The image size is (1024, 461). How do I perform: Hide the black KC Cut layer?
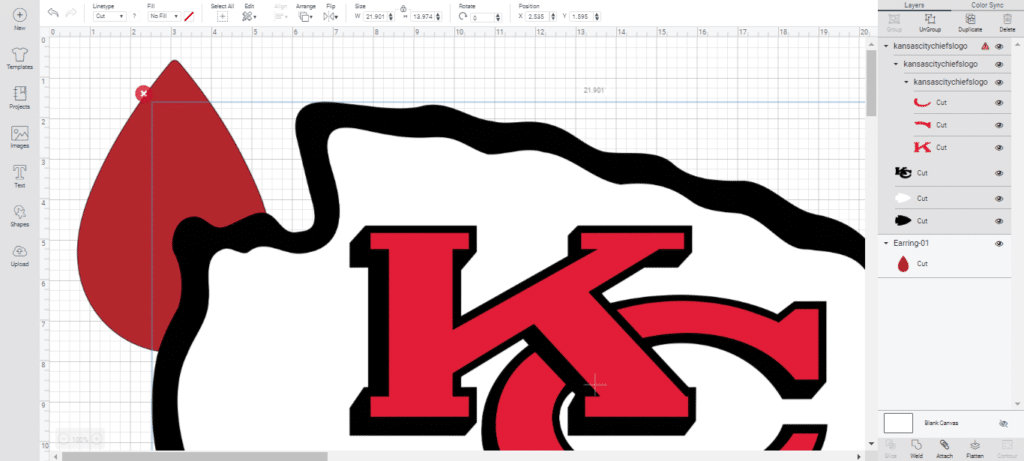click(999, 173)
